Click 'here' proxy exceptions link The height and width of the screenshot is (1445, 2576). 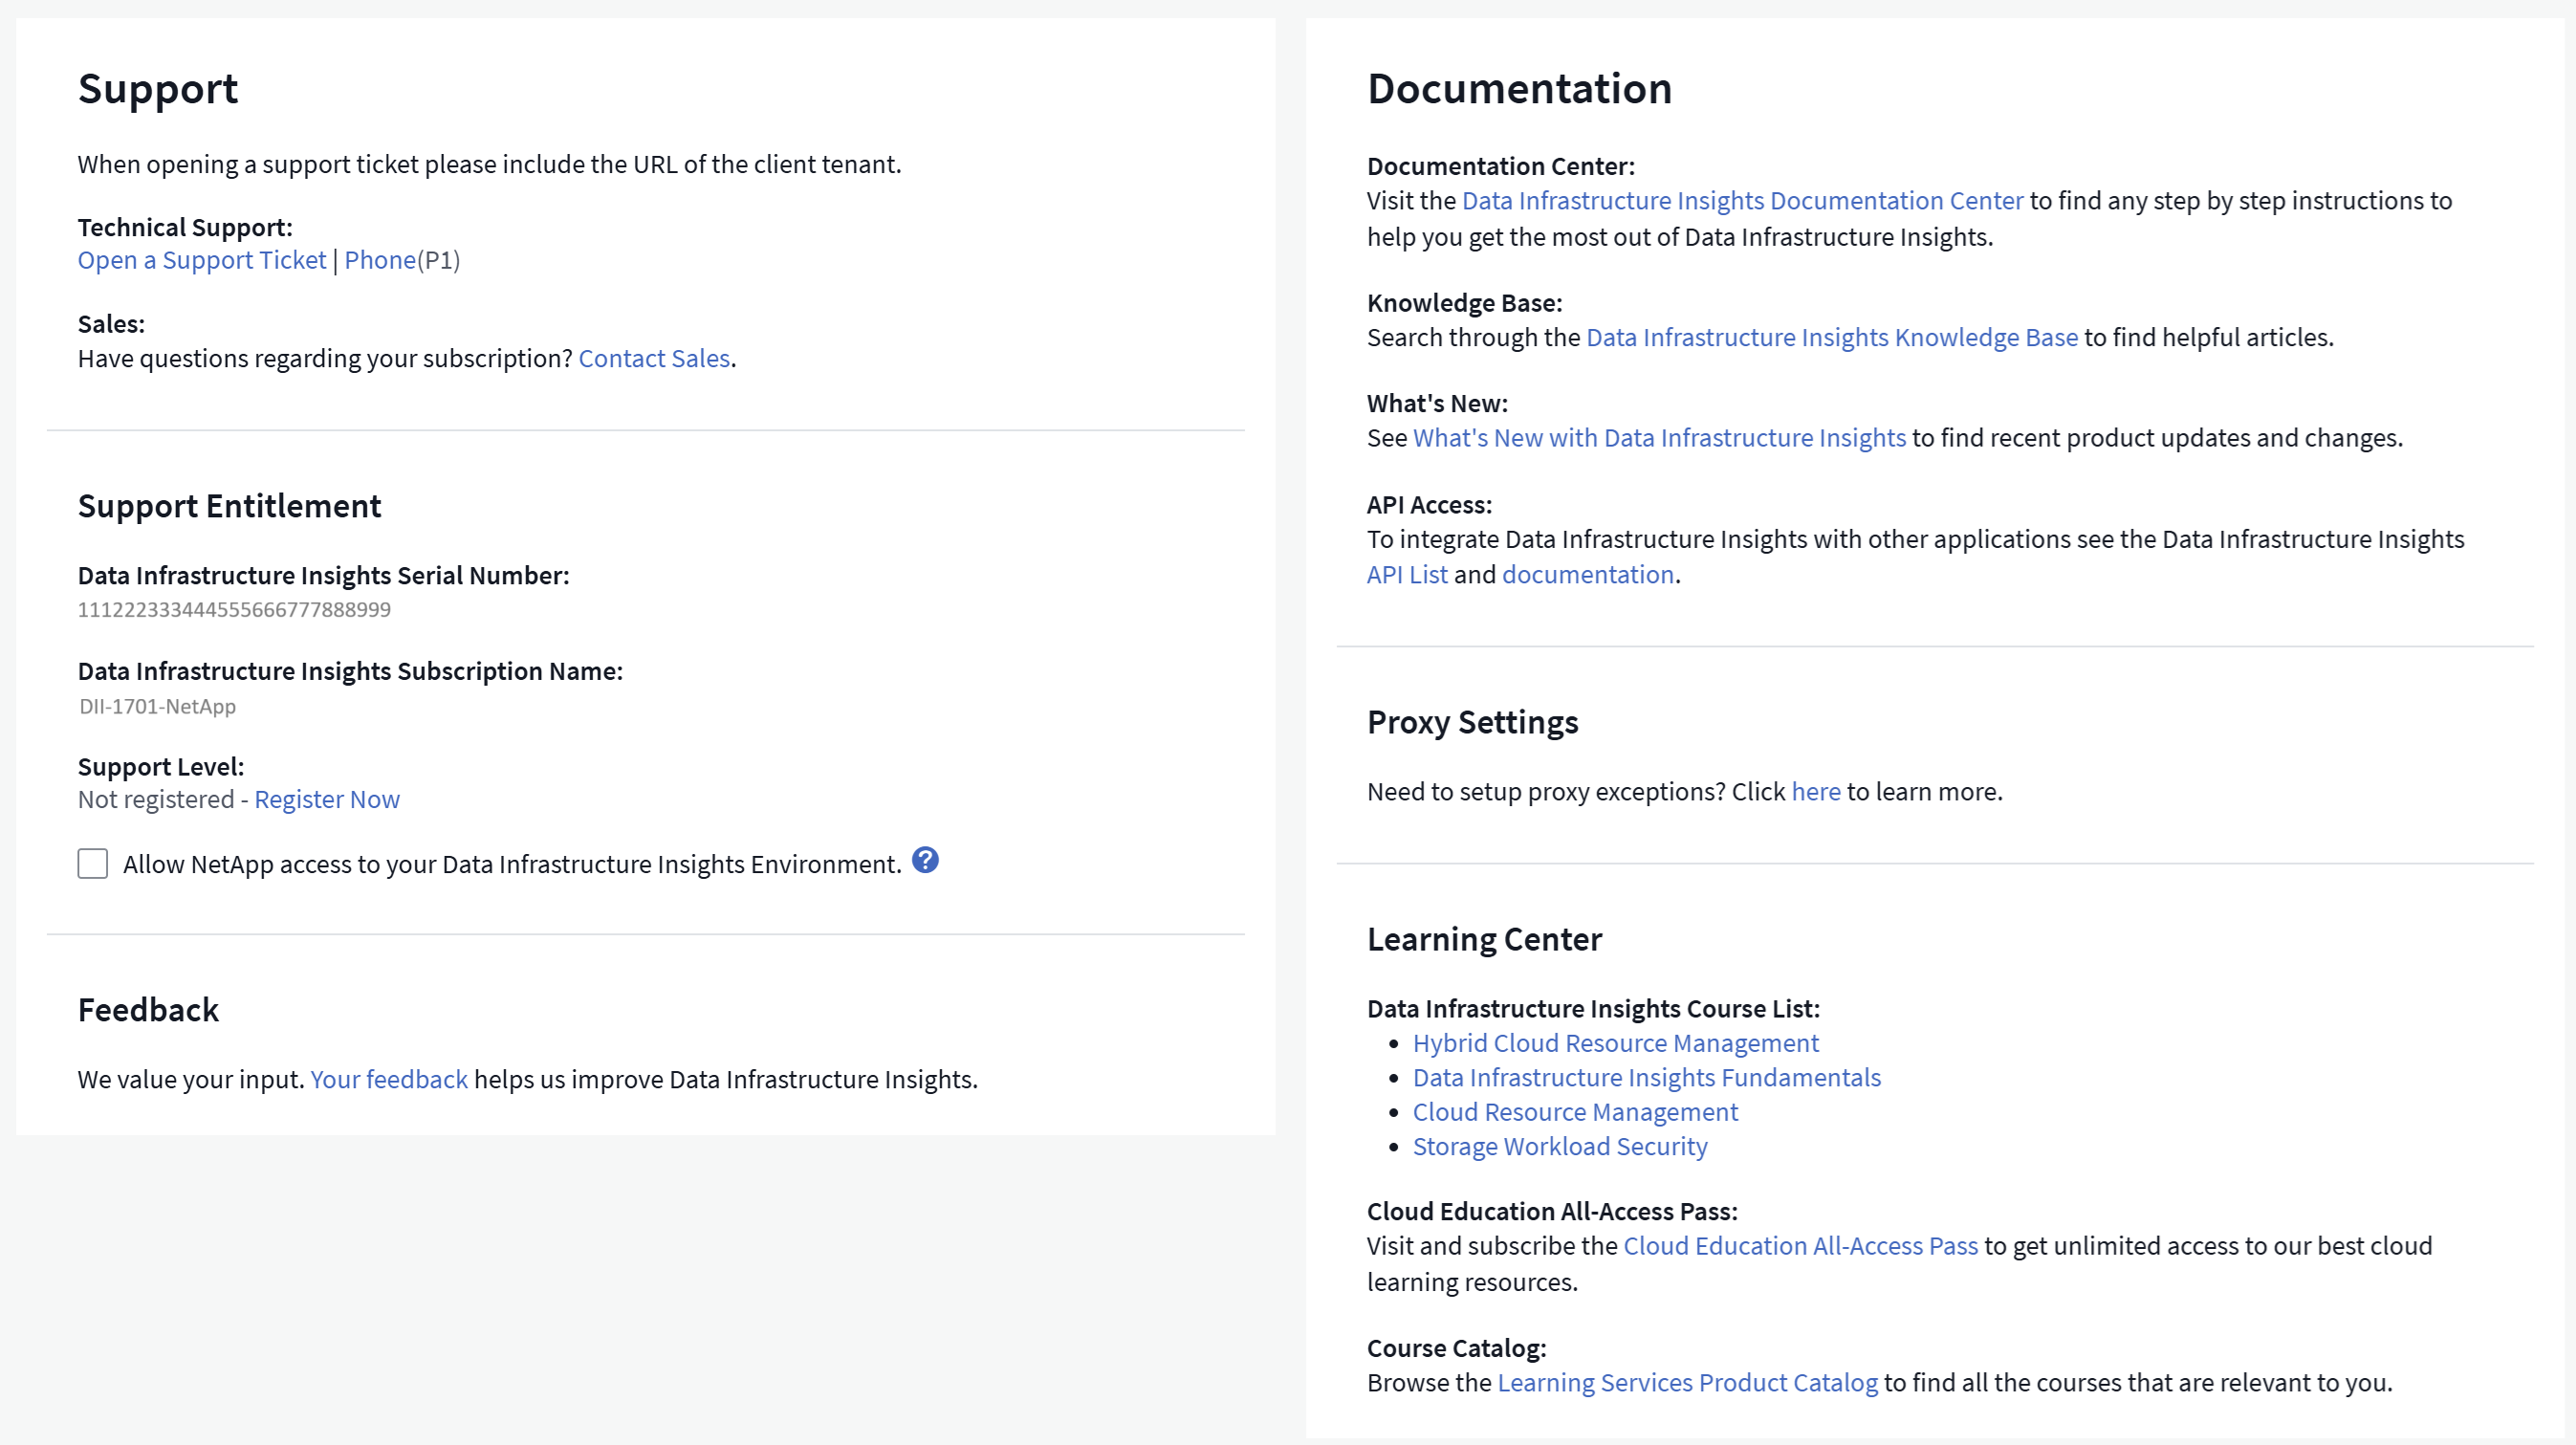tap(1816, 792)
